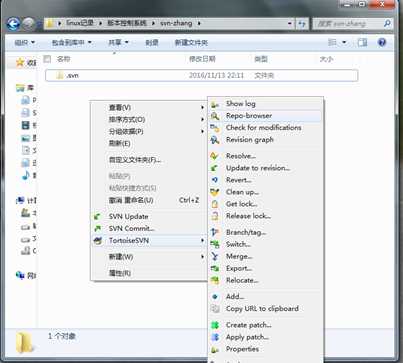
Task: Click the Switch icon
Action: pos(215,244)
